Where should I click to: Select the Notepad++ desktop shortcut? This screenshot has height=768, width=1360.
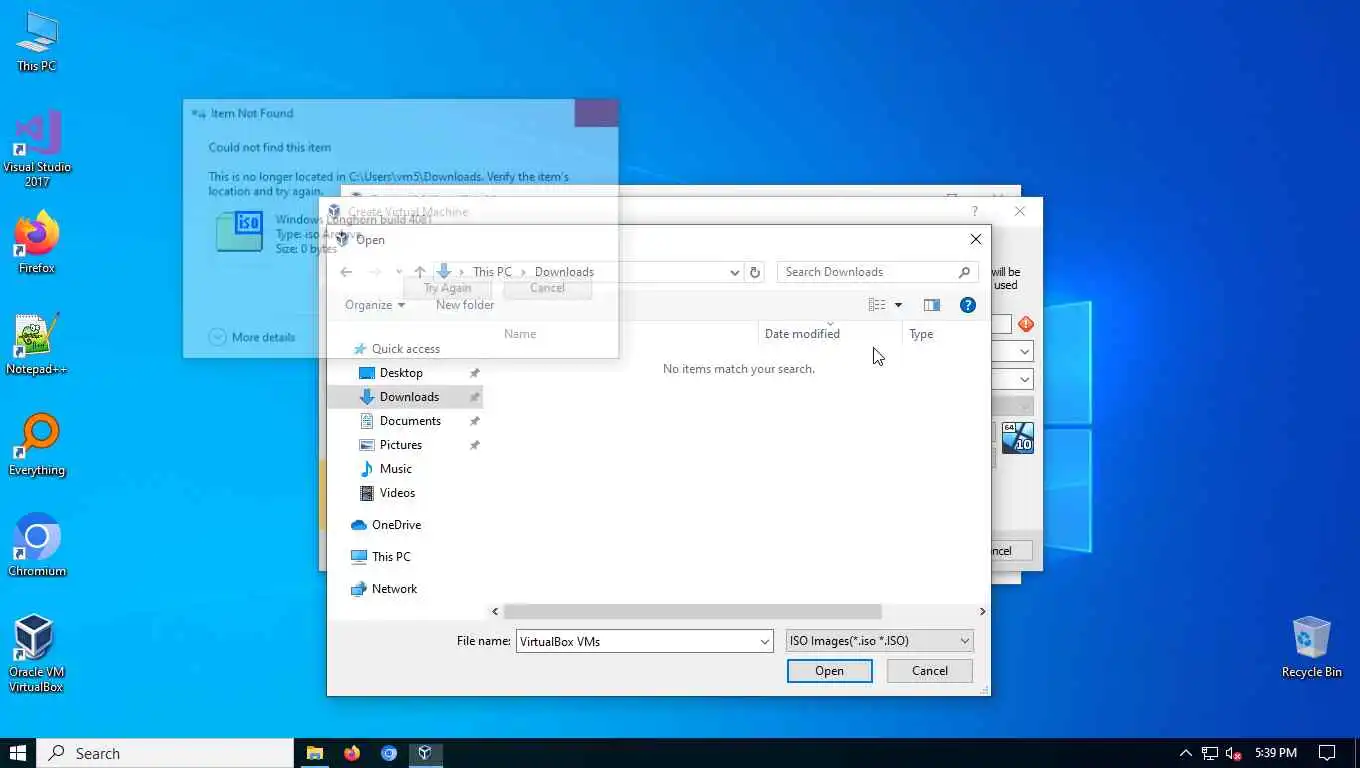tap(37, 344)
